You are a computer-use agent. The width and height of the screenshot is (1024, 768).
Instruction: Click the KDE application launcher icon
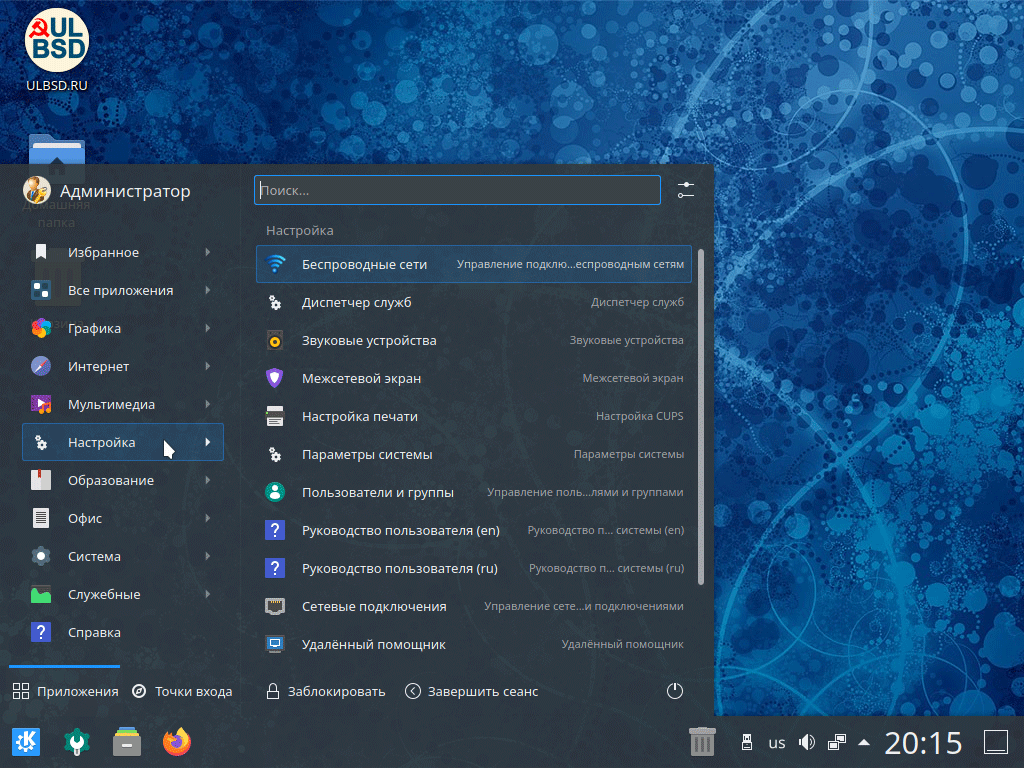(25, 742)
